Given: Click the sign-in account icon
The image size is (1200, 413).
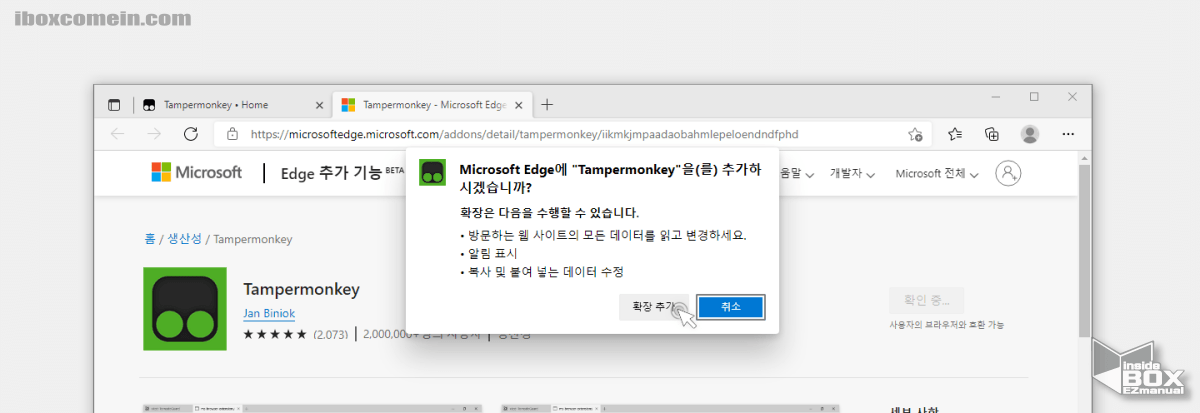Looking at the screenshot, I should click(1008, 173).
